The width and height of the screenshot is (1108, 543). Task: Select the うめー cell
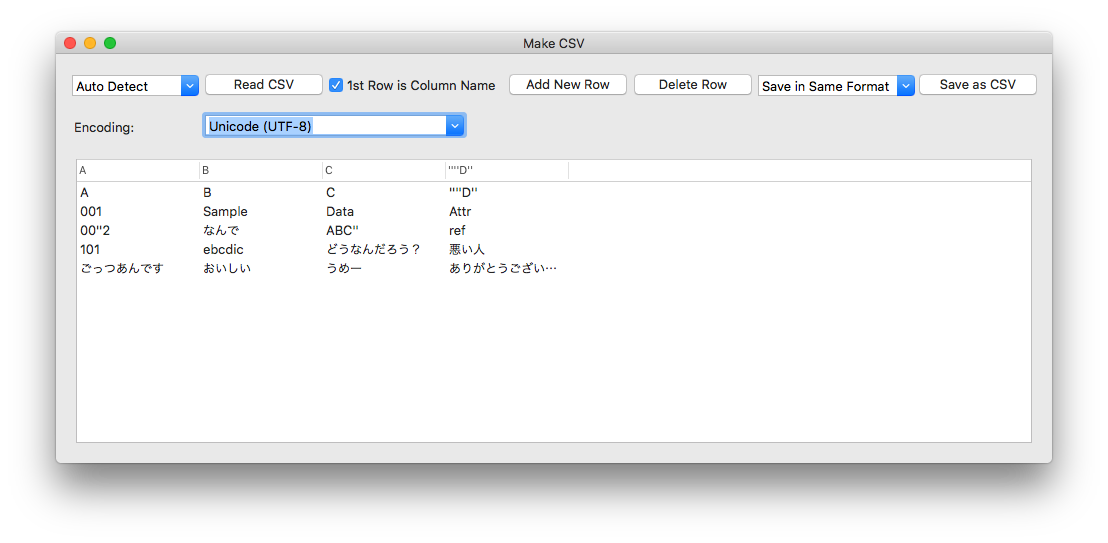(x=344, y=269)
